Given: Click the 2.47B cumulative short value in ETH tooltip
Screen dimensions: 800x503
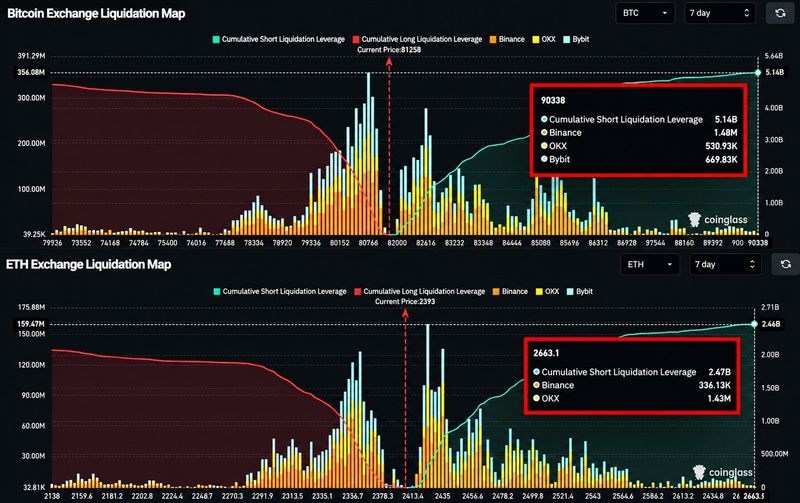Looking at the screenshot, I should point(719,372).
